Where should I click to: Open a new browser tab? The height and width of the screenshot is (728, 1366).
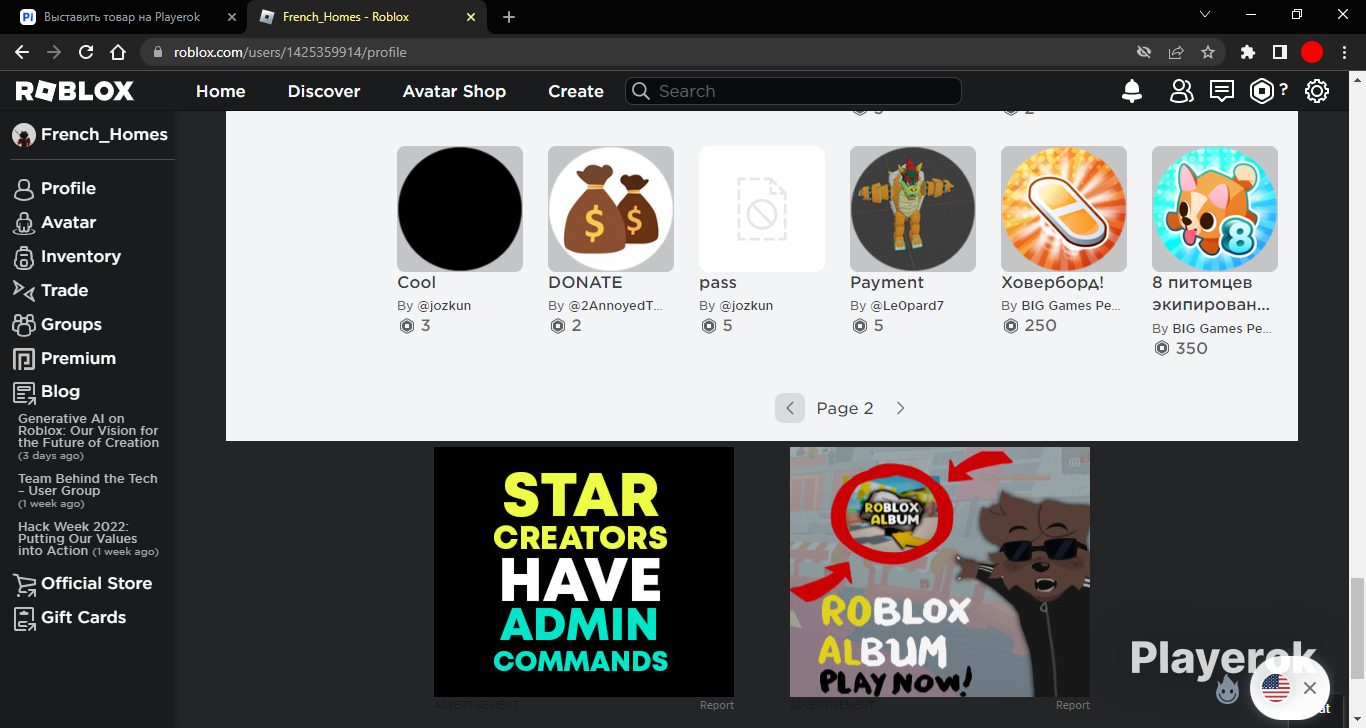pos(509,17)
